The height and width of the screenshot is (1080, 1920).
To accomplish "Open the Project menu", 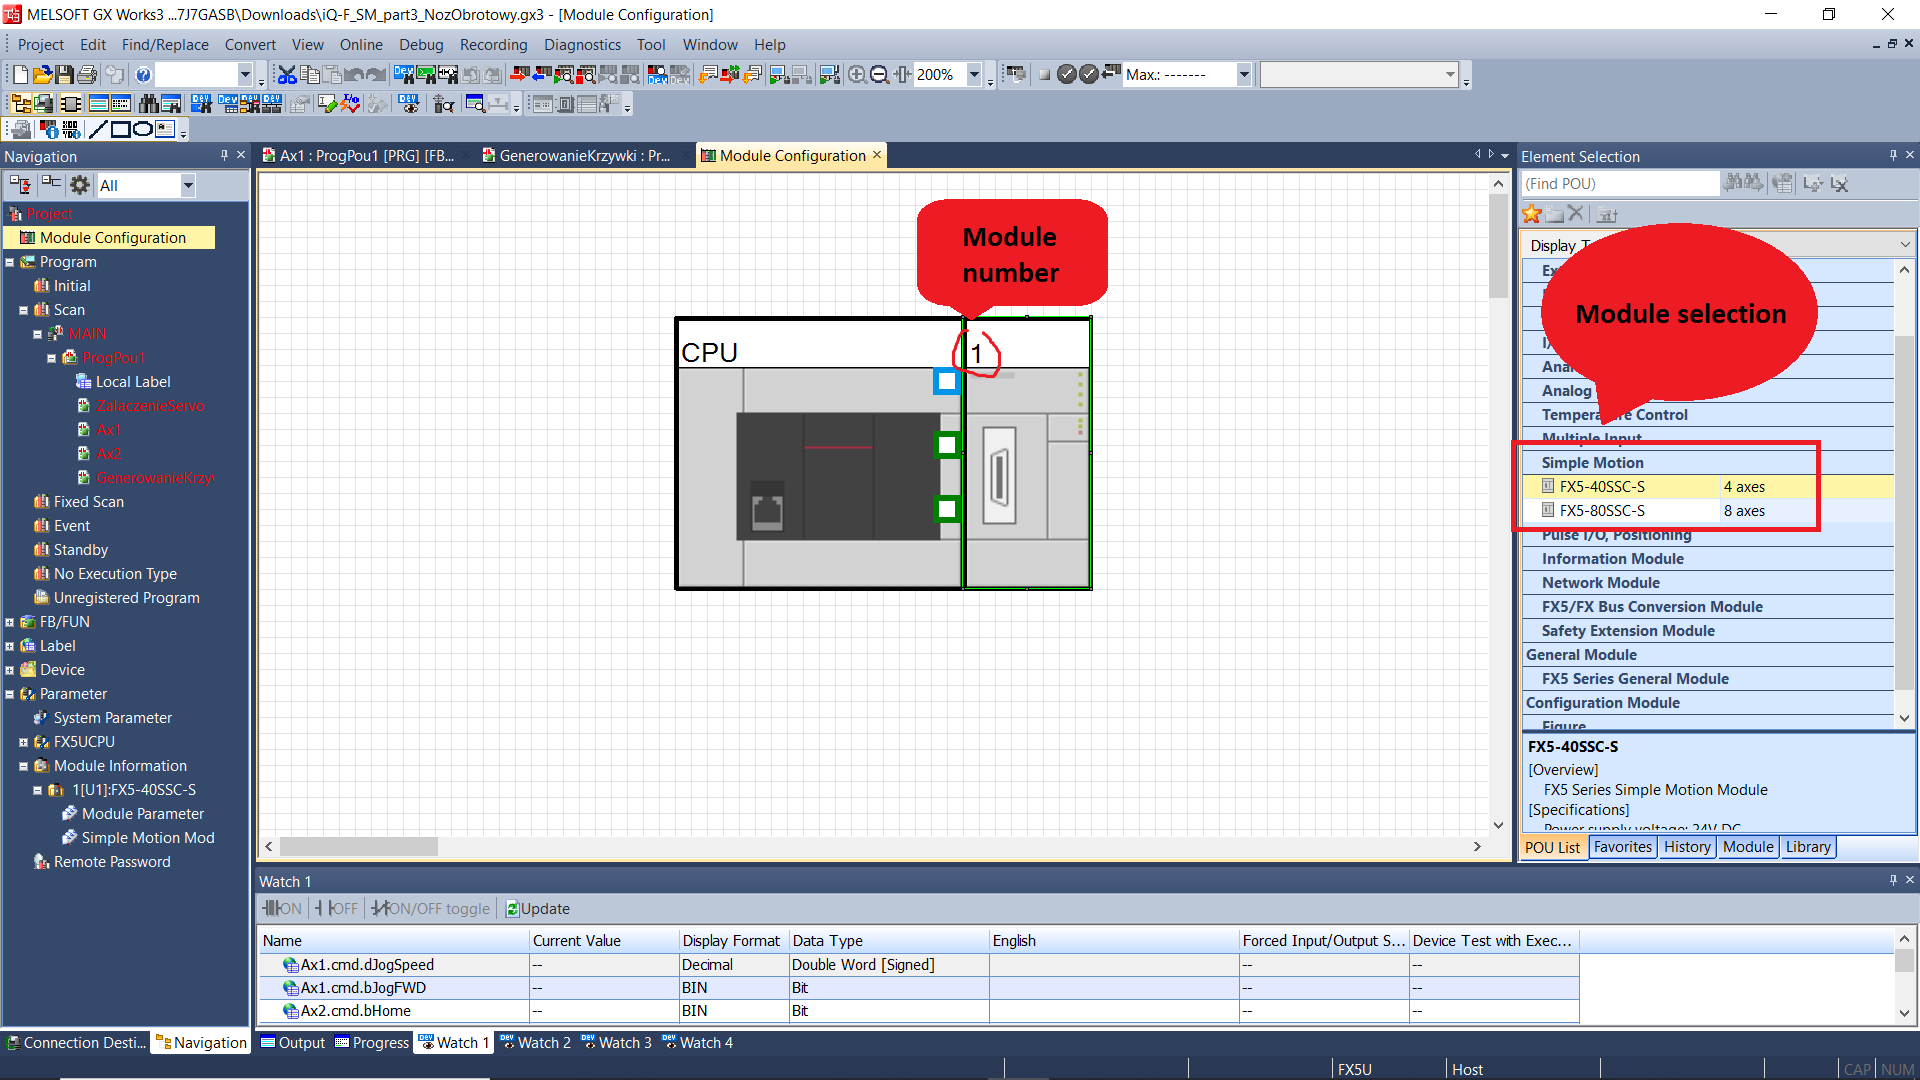I will [40, 45].
